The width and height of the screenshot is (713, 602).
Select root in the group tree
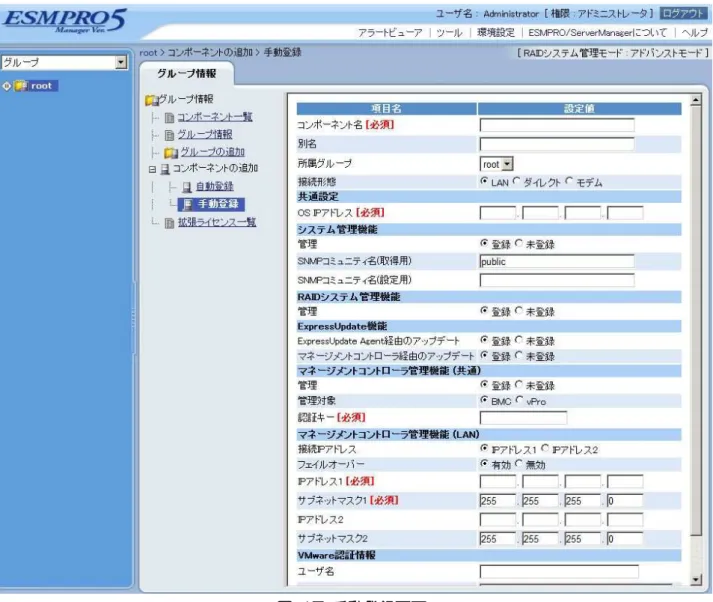41,86
